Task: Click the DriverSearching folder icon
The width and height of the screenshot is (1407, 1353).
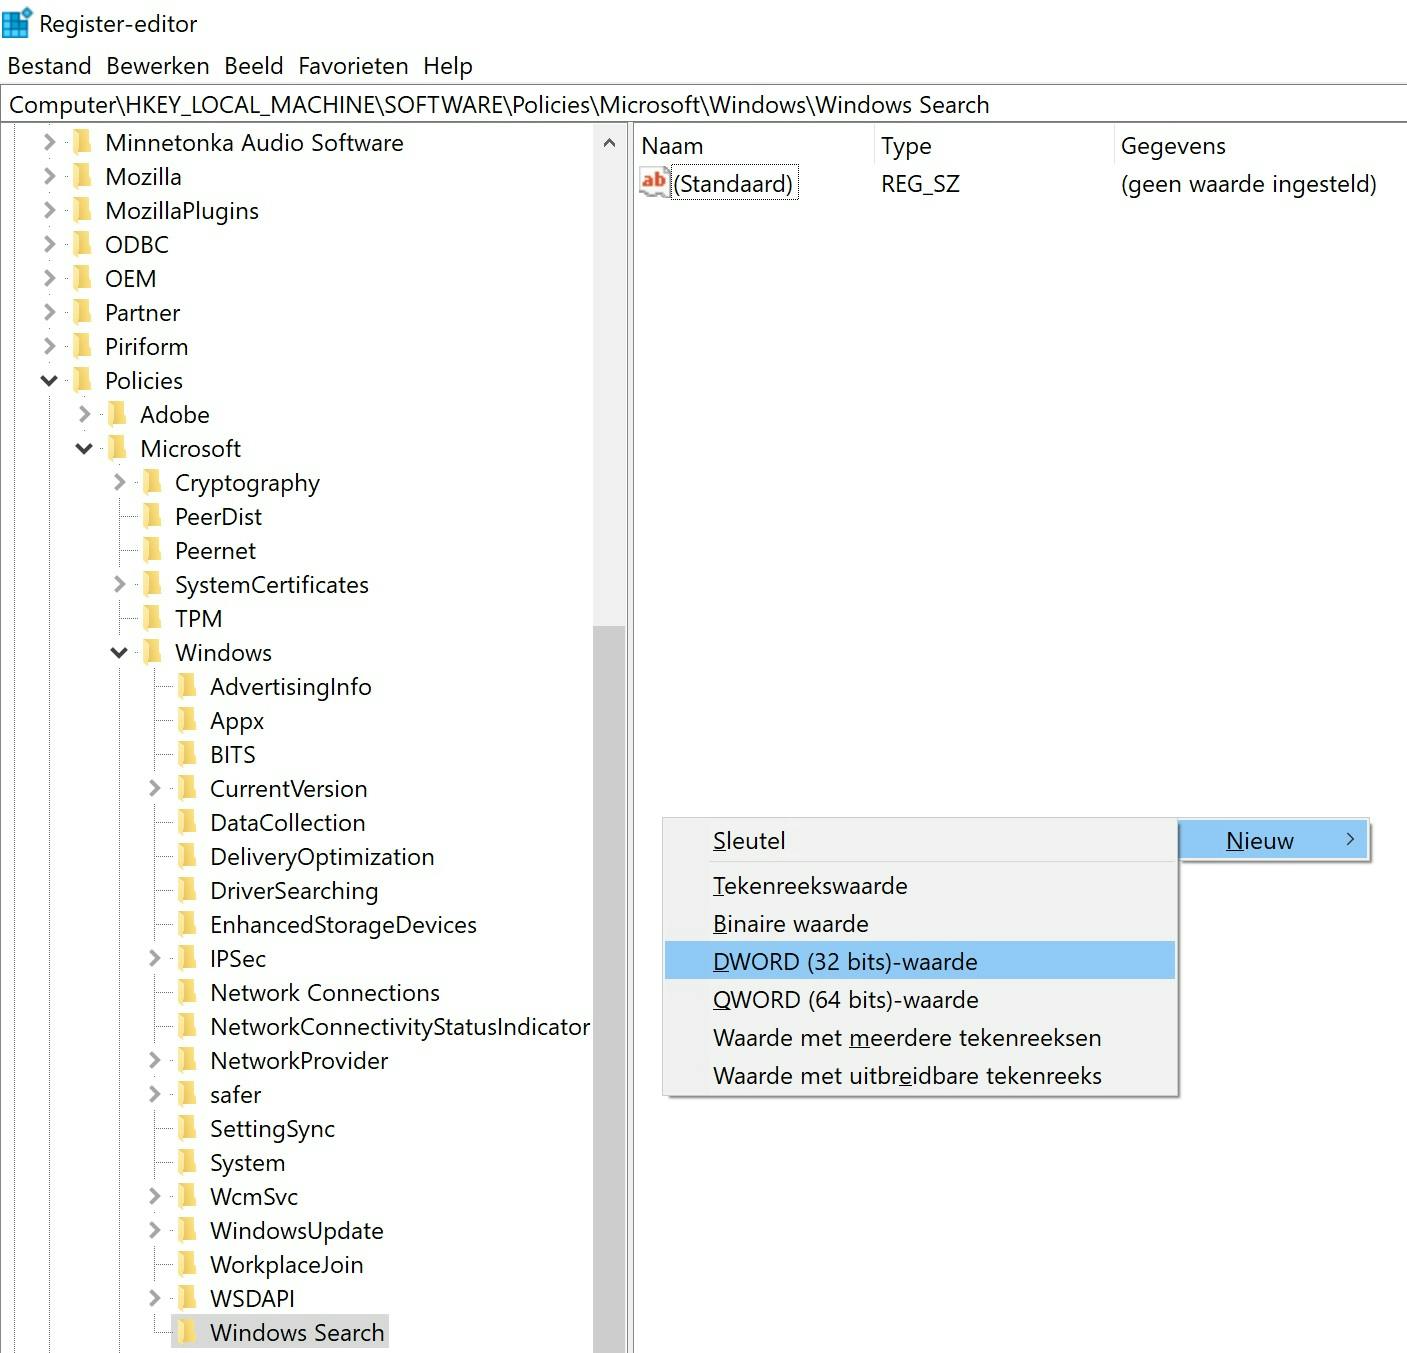Action: tap(188, 890)
